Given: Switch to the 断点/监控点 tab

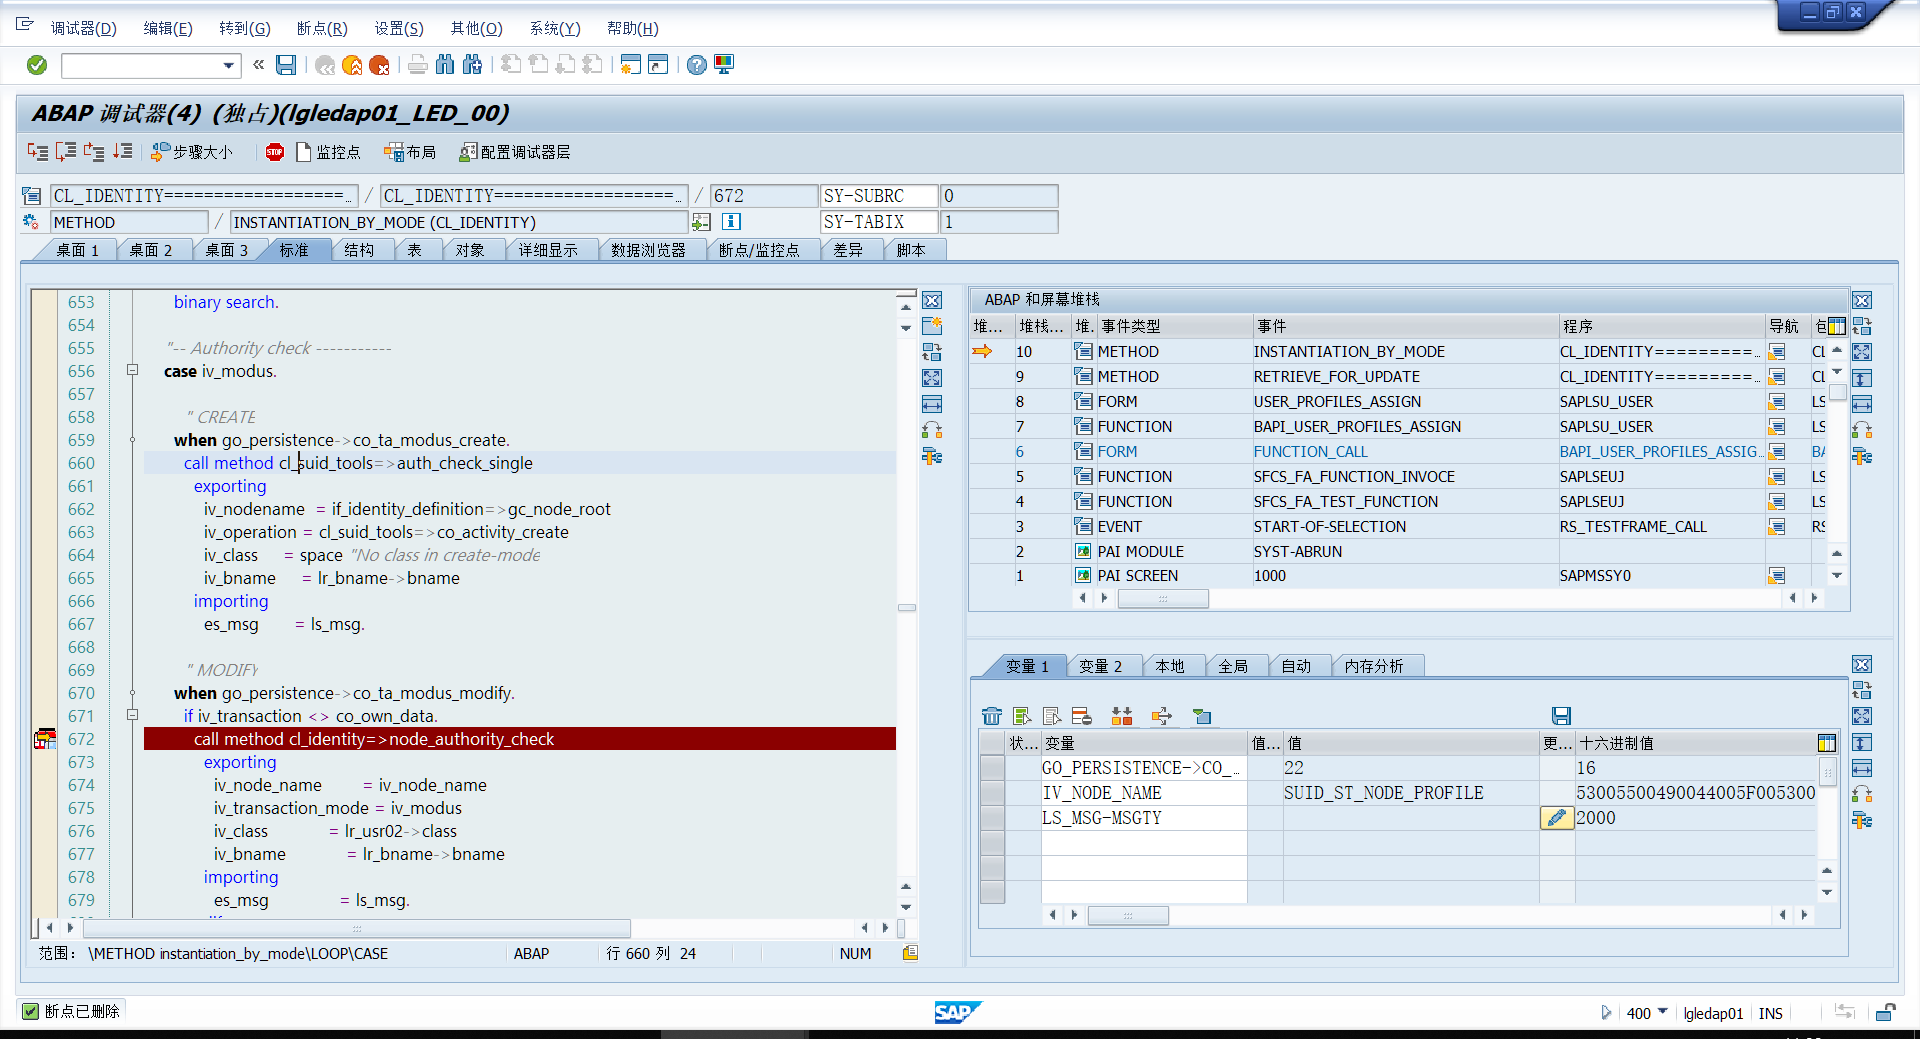Looking at the screenshot, I should pyautogui.click(x=759, y=250).
